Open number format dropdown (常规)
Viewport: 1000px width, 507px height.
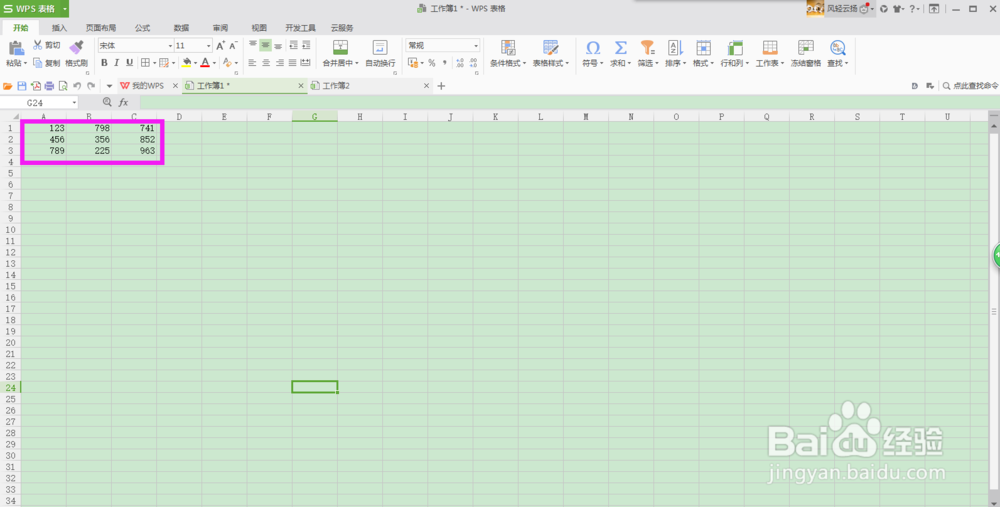tap(476, 45)
